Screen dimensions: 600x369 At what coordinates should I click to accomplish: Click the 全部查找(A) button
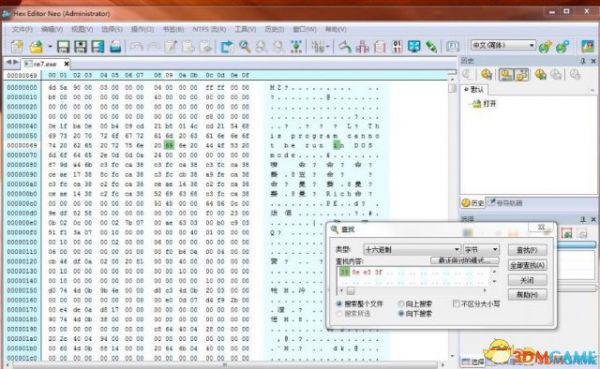tap(527, 265)
